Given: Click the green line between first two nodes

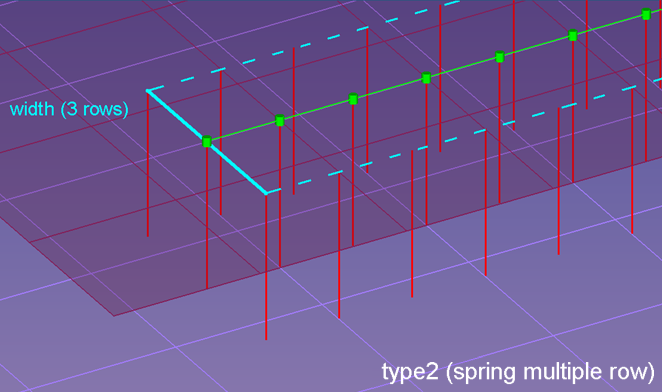Looking at the screenshot, I should (x=243, y=131).
